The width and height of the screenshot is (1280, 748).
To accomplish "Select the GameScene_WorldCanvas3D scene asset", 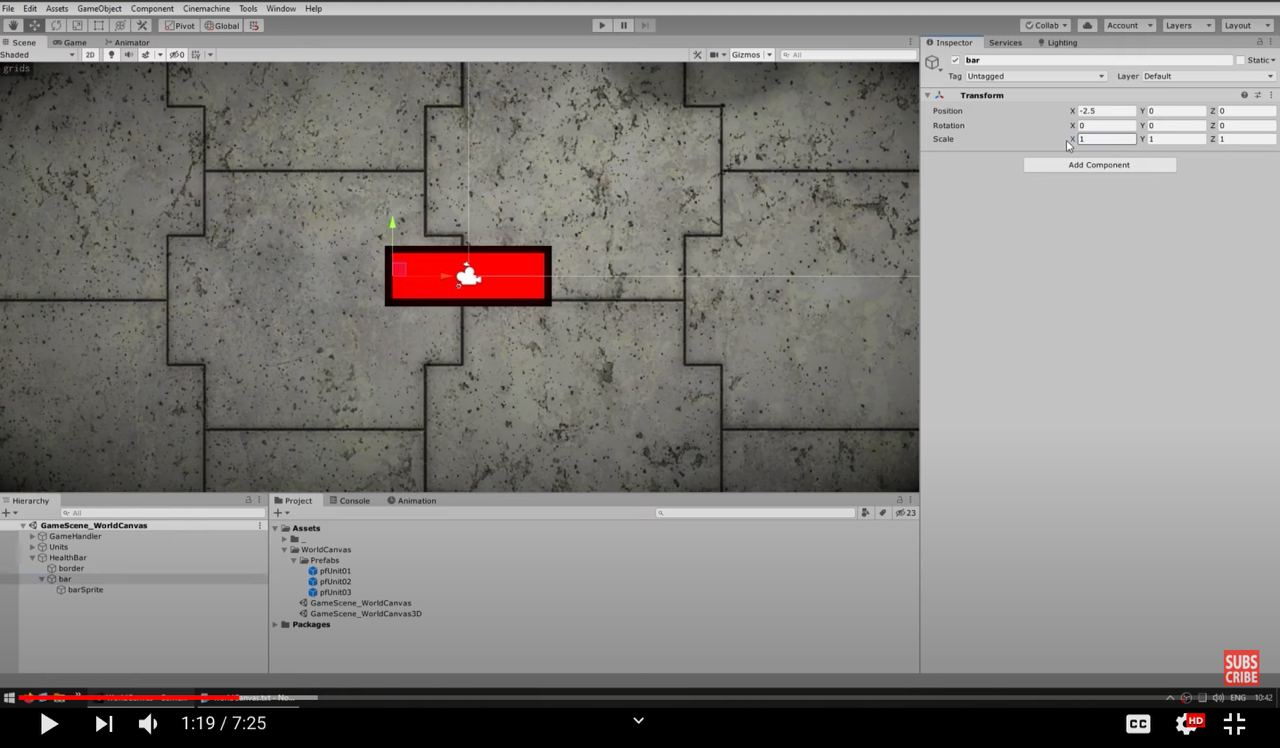I will tap(366, 614).
